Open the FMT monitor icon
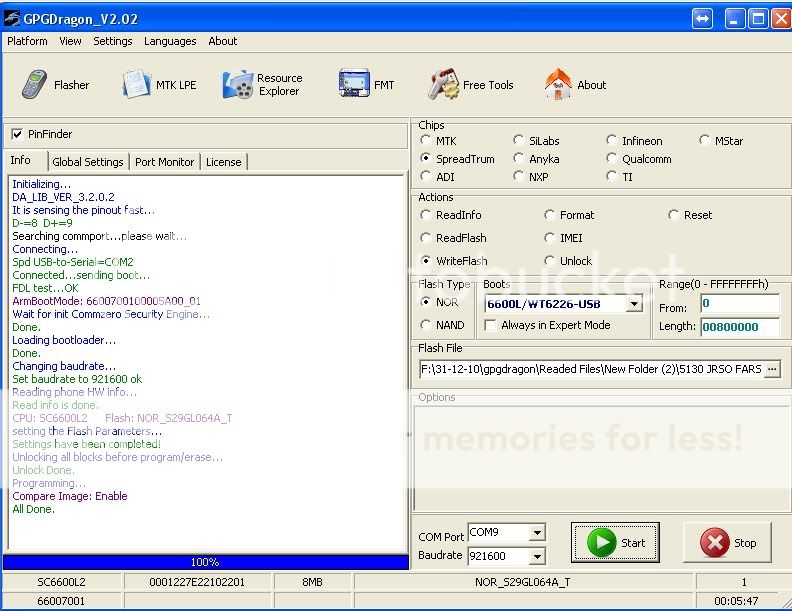The width and height of the screenshot is (792, 611). 354,83
